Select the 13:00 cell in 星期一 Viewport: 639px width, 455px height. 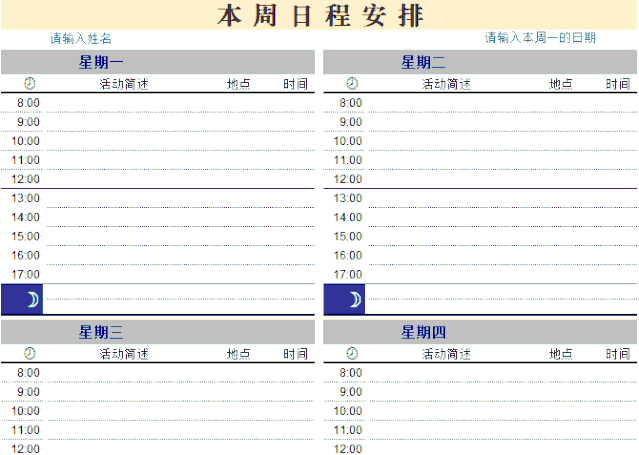pyautogui.click(x=25, y=198)
